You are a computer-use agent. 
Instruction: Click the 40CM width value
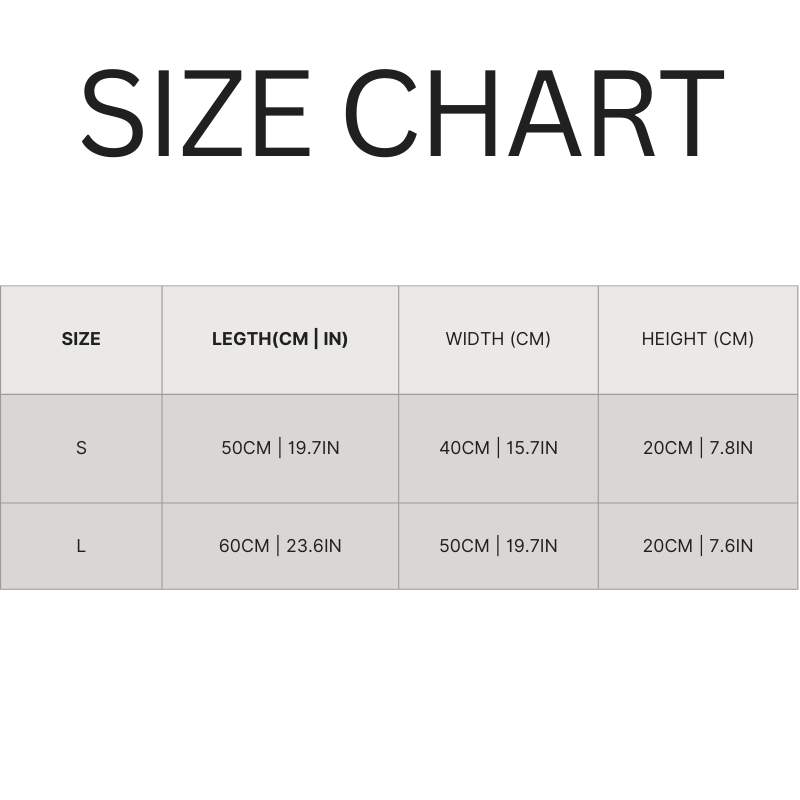pos(464,448)
